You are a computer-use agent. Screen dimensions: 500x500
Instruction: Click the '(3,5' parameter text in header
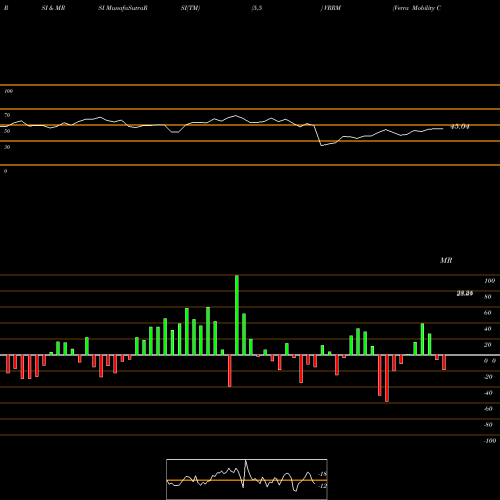coord(257,8)
